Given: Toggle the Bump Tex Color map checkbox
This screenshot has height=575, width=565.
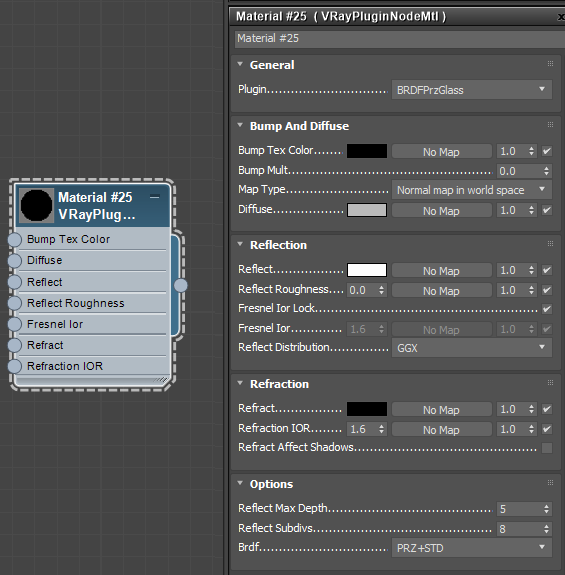Looking at the screenshot, I should point(547,151).
